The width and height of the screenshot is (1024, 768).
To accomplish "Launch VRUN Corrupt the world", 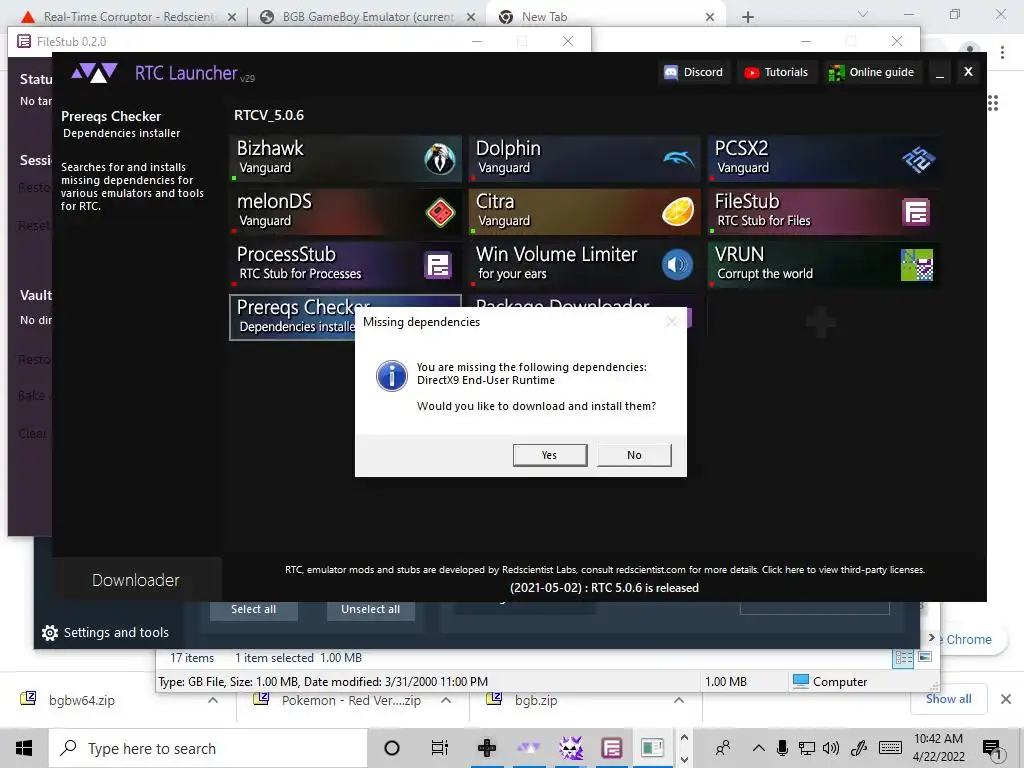I will coord(824,264).
